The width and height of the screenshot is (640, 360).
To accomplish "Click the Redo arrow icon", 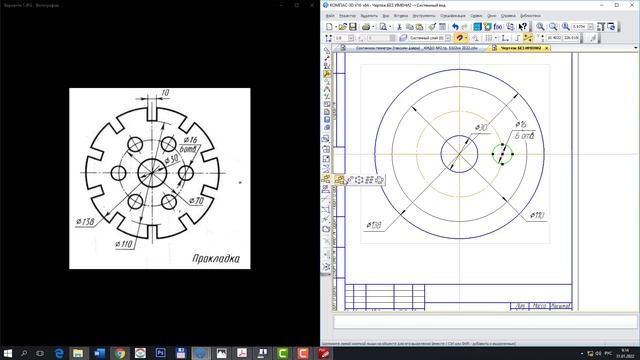I will tap(464, 27).
